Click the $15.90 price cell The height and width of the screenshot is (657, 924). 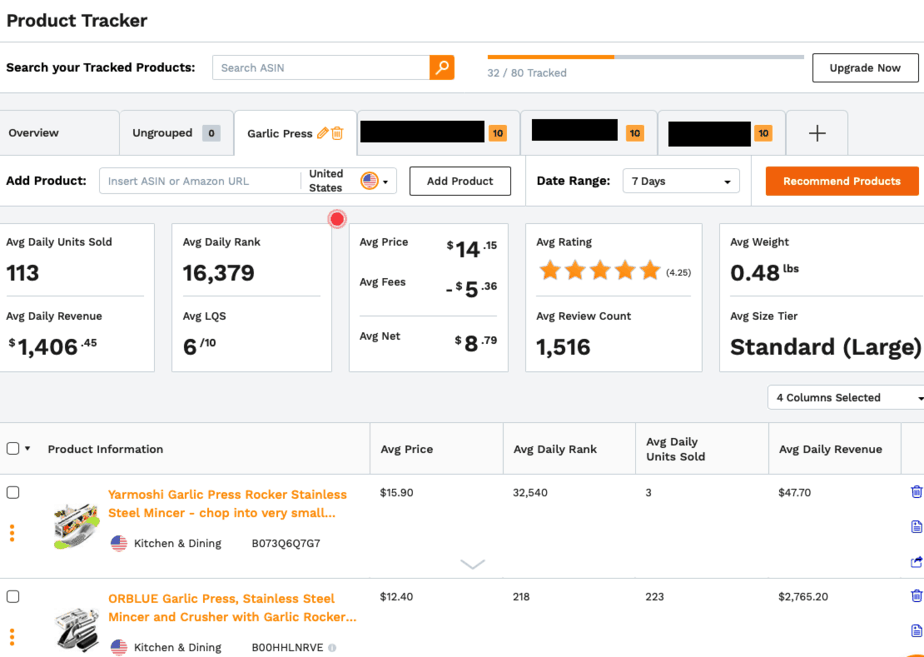click(x=397, y=493)
